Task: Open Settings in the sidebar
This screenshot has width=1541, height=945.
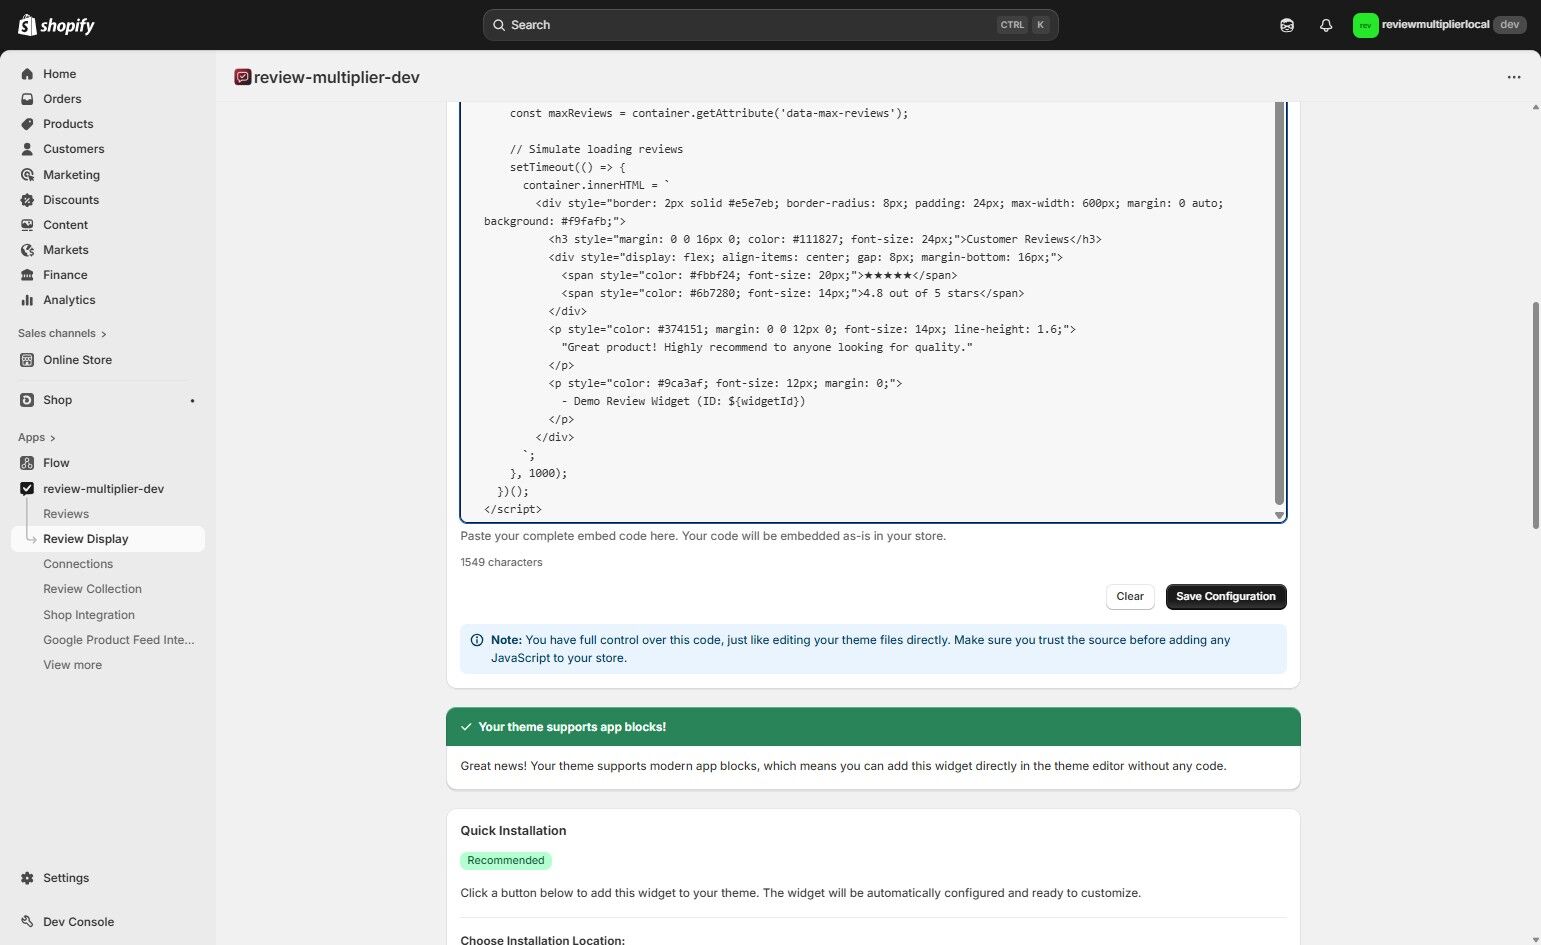Action: 66,878
